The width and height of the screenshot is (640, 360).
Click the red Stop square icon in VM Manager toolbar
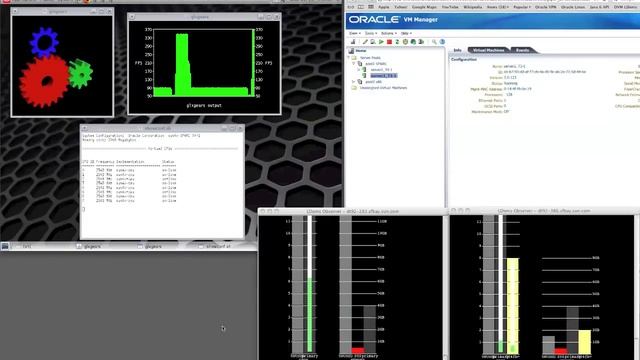pos(389,42)
